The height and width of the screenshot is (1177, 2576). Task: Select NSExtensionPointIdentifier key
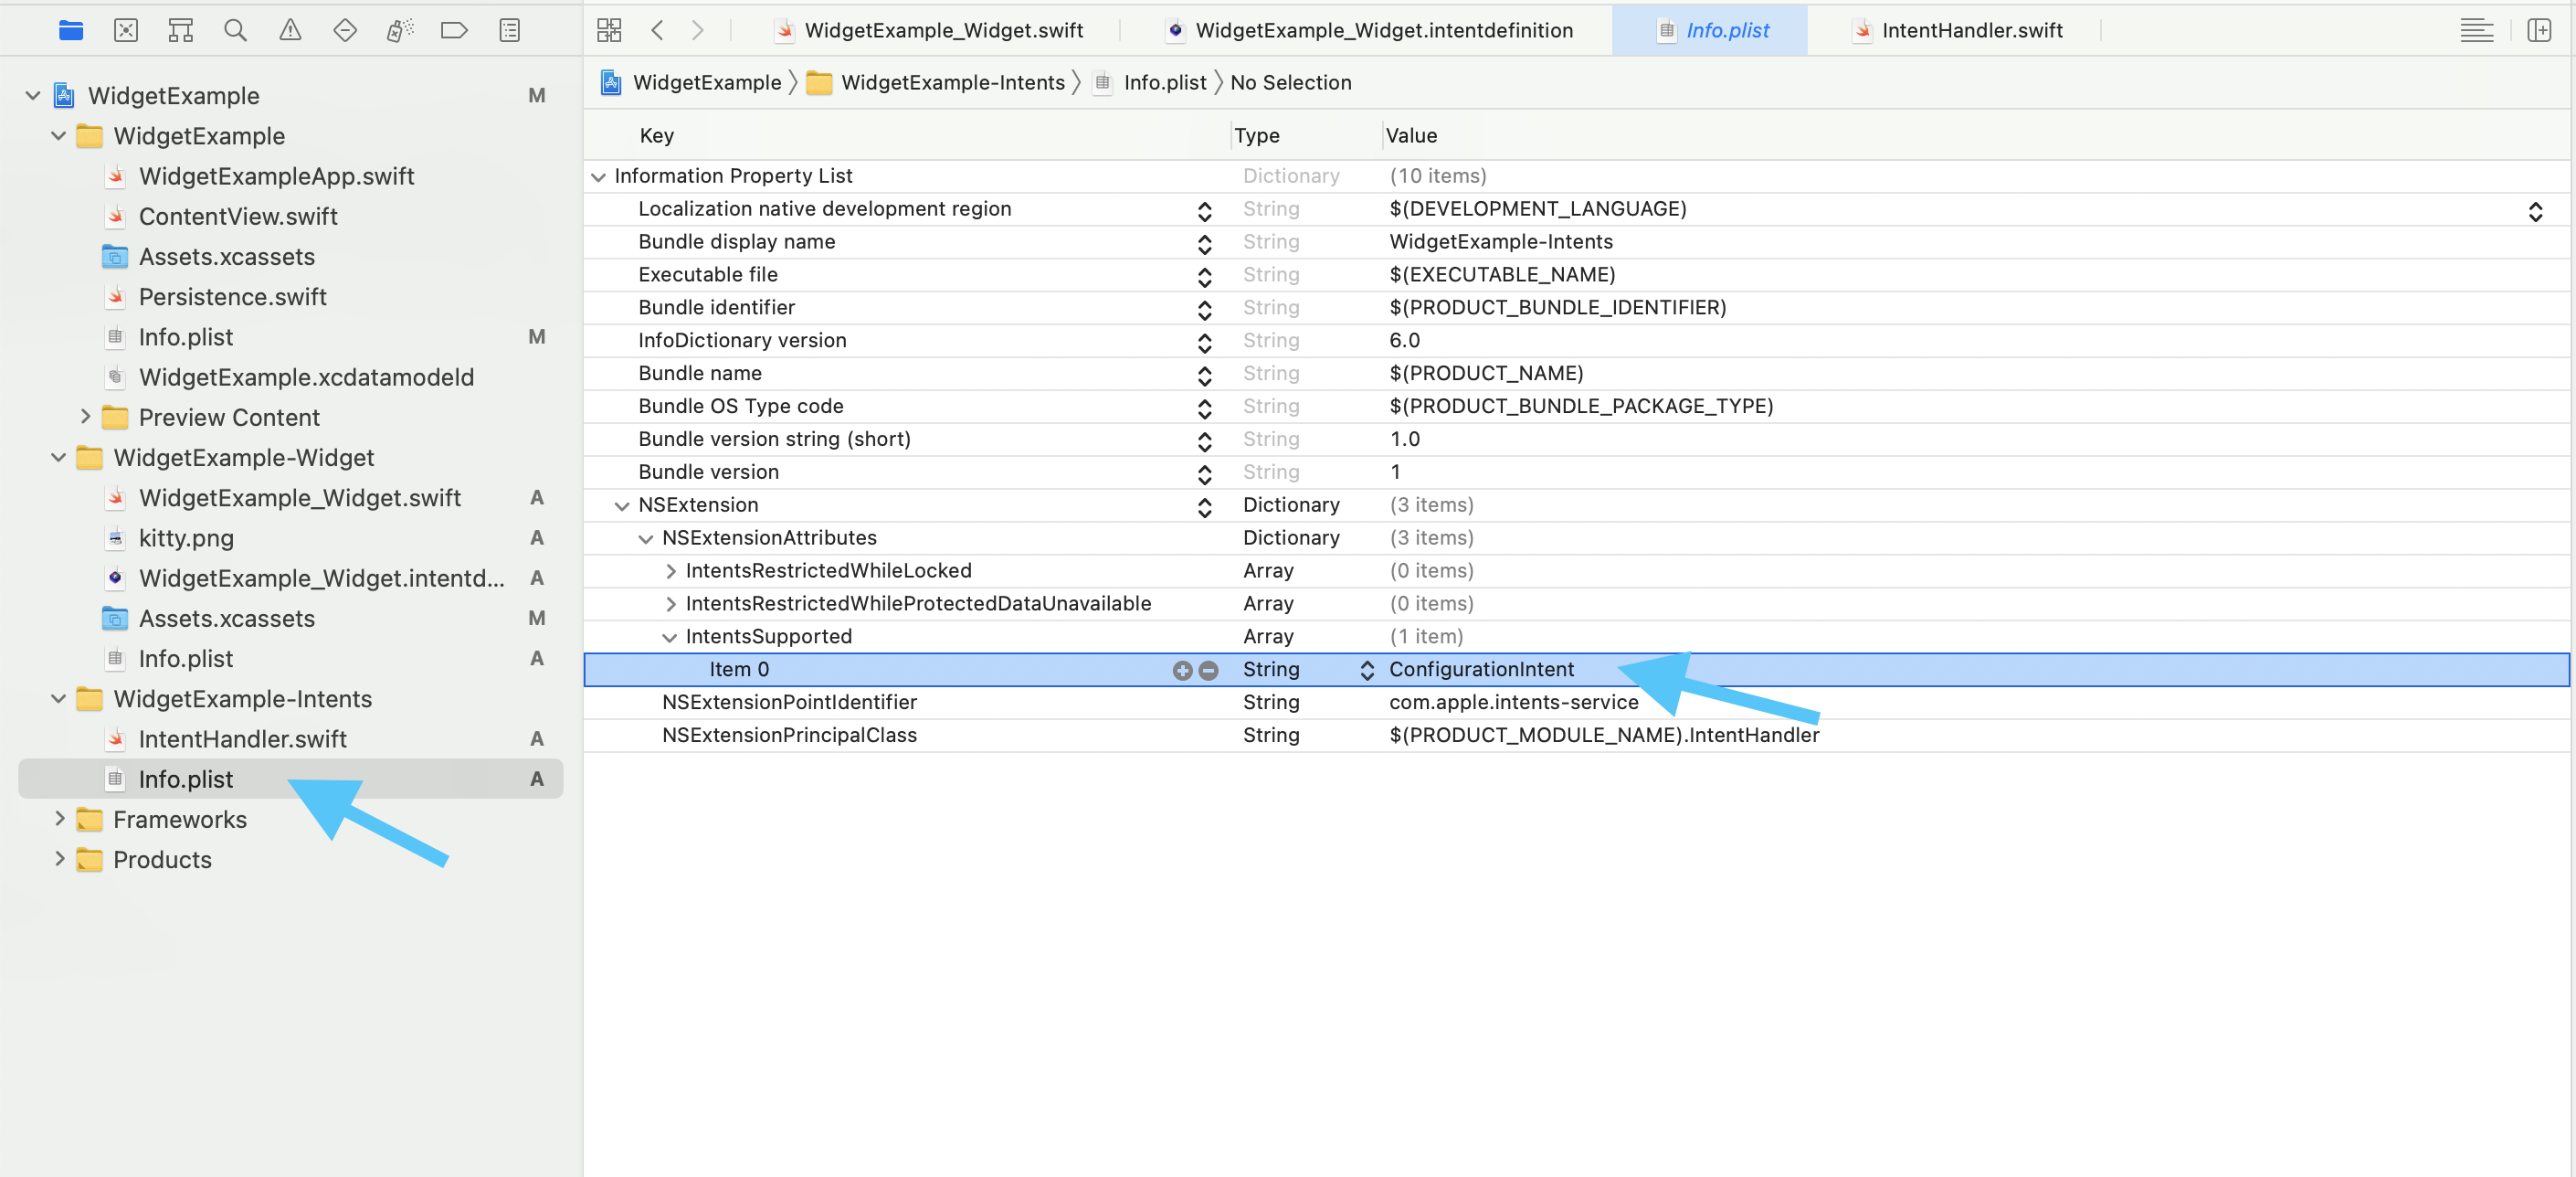point(789,702)
